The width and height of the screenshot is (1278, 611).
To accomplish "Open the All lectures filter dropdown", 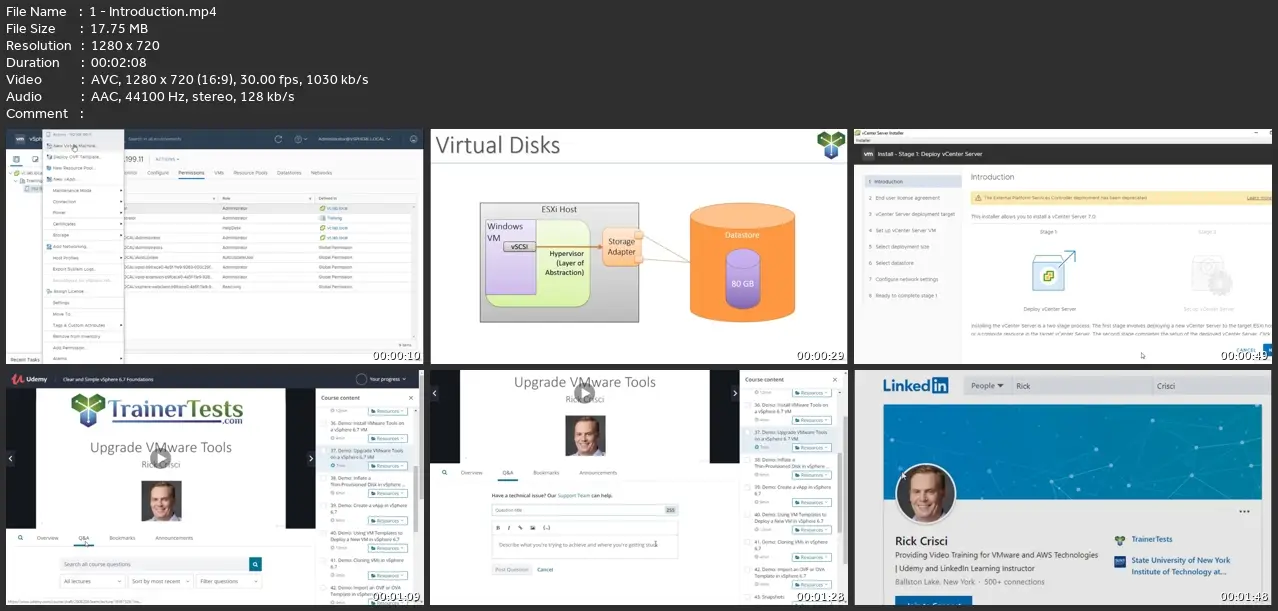I will click(x=92, y=581).
